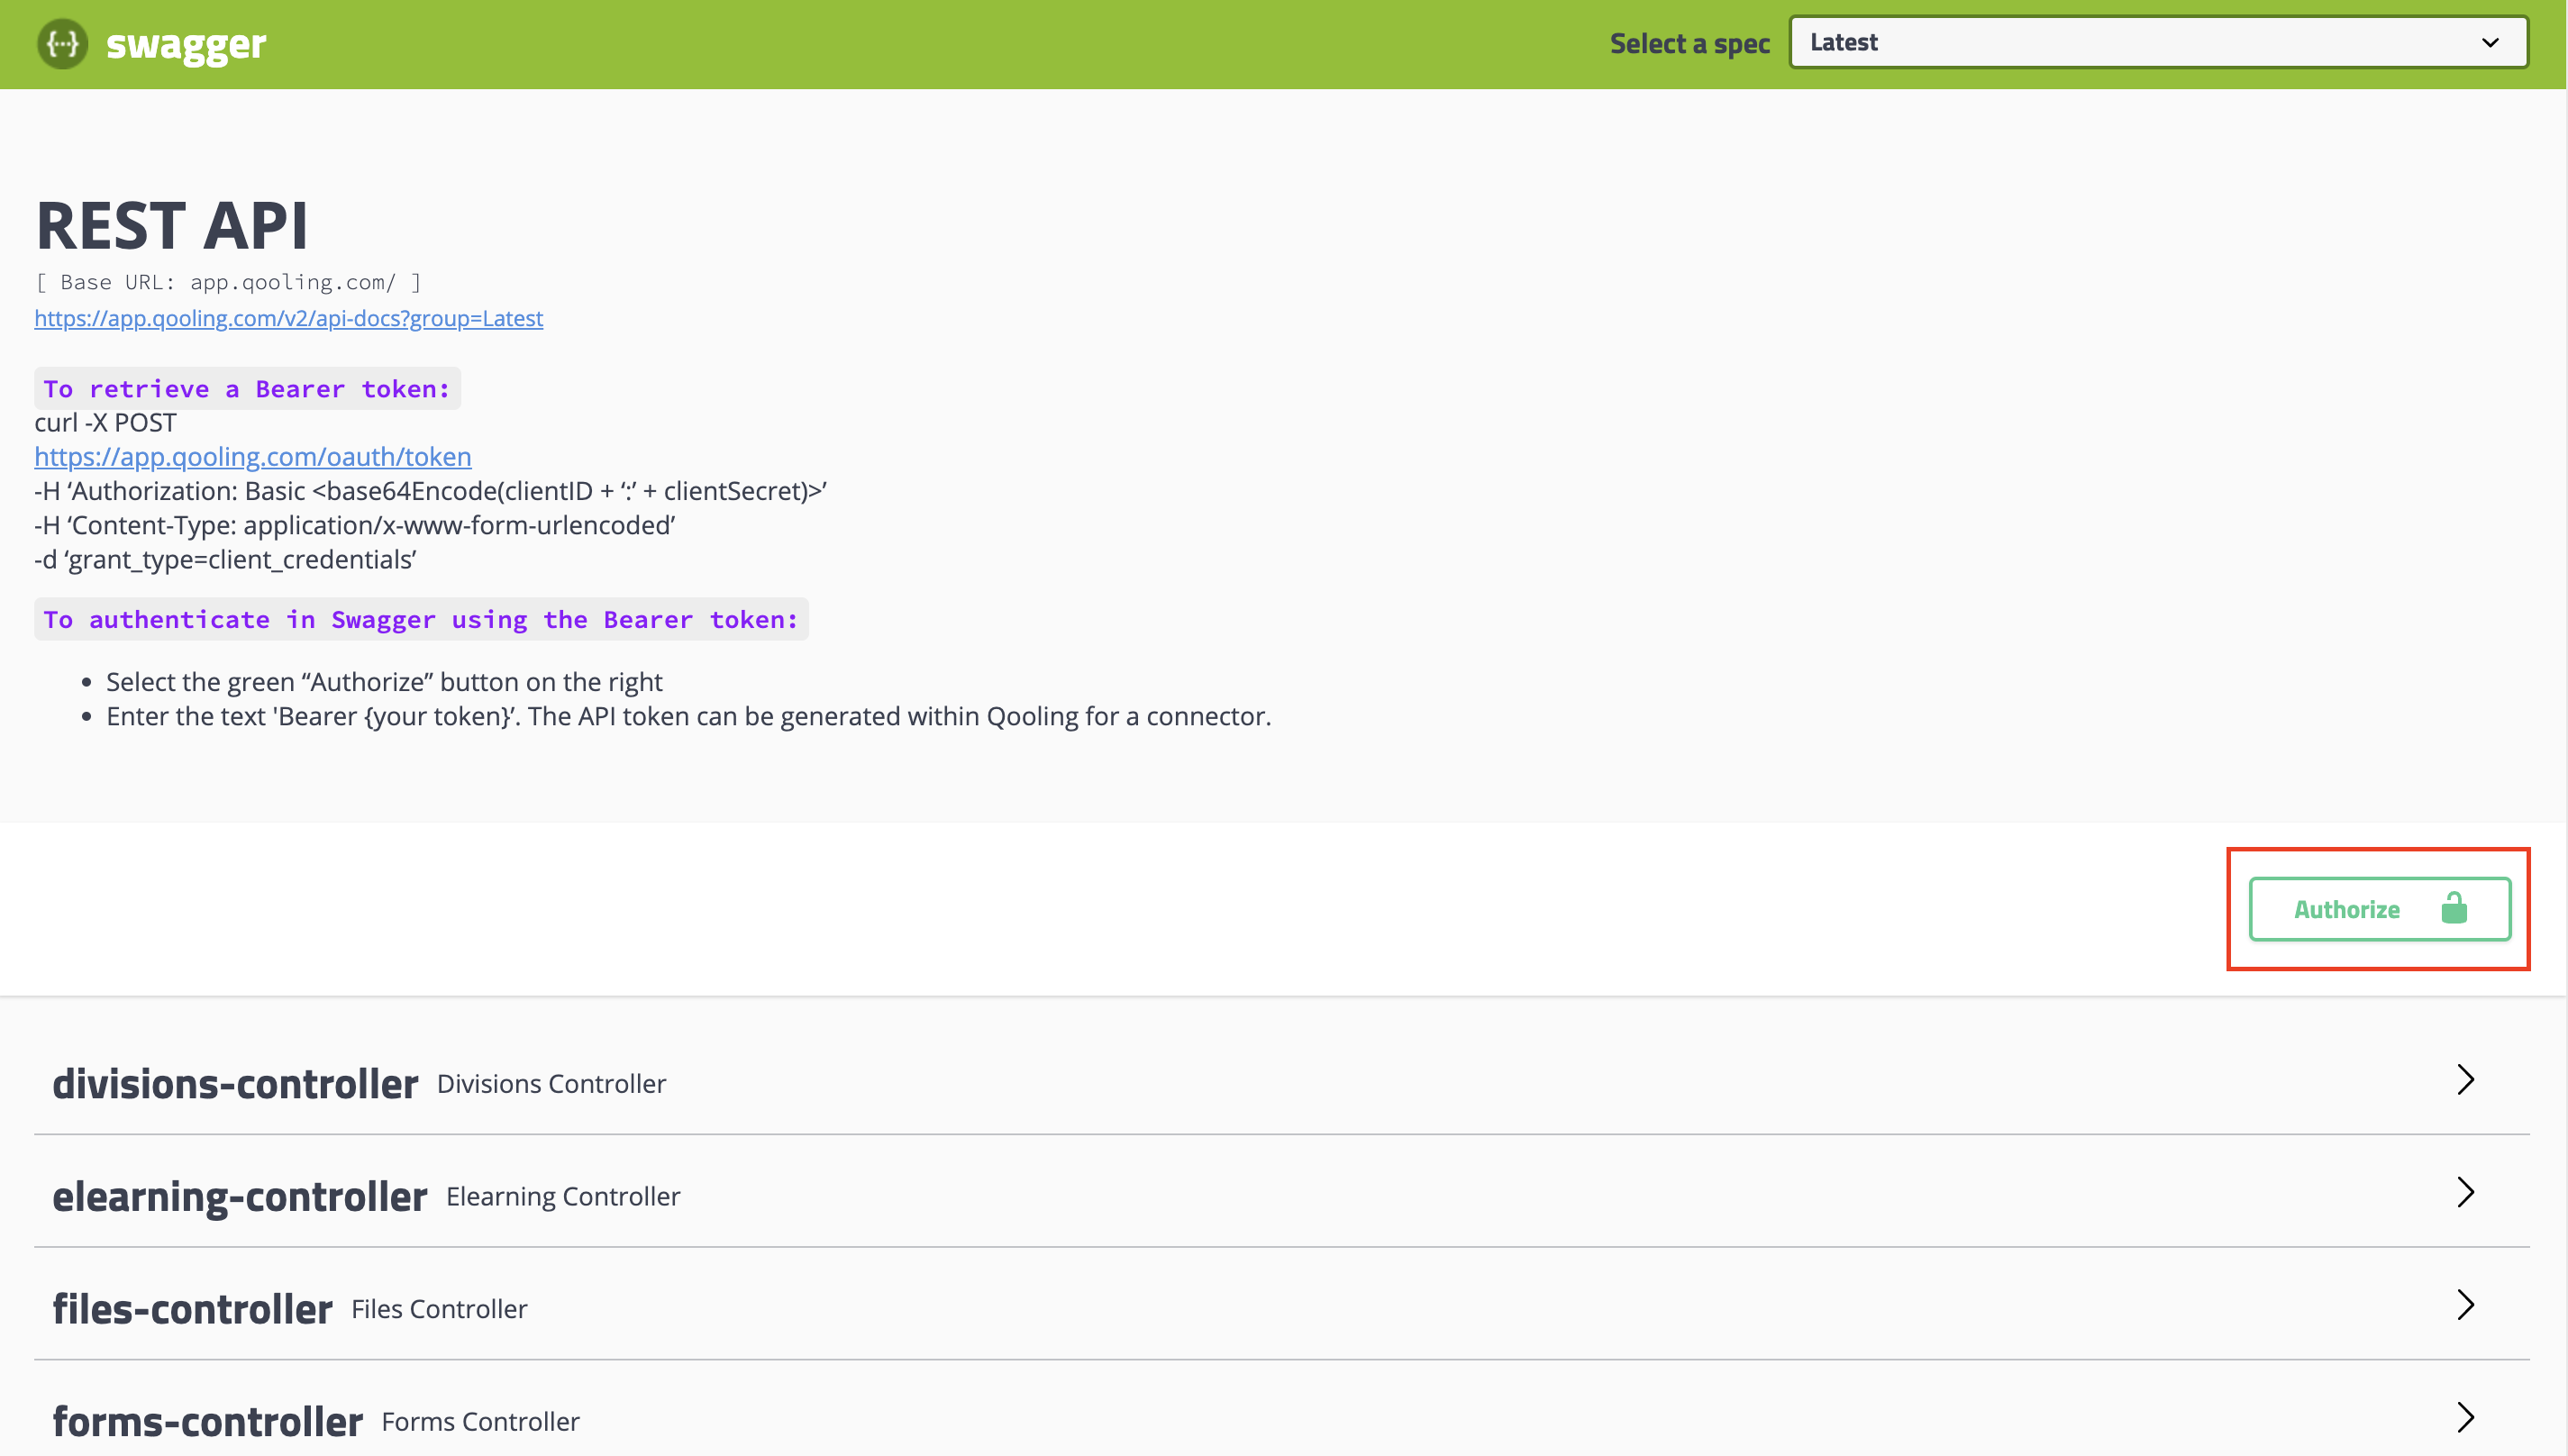Screen dimensions: 2568x1456
Task: Open the Select a spec dropdown
Action: (x=2157, y=43)
